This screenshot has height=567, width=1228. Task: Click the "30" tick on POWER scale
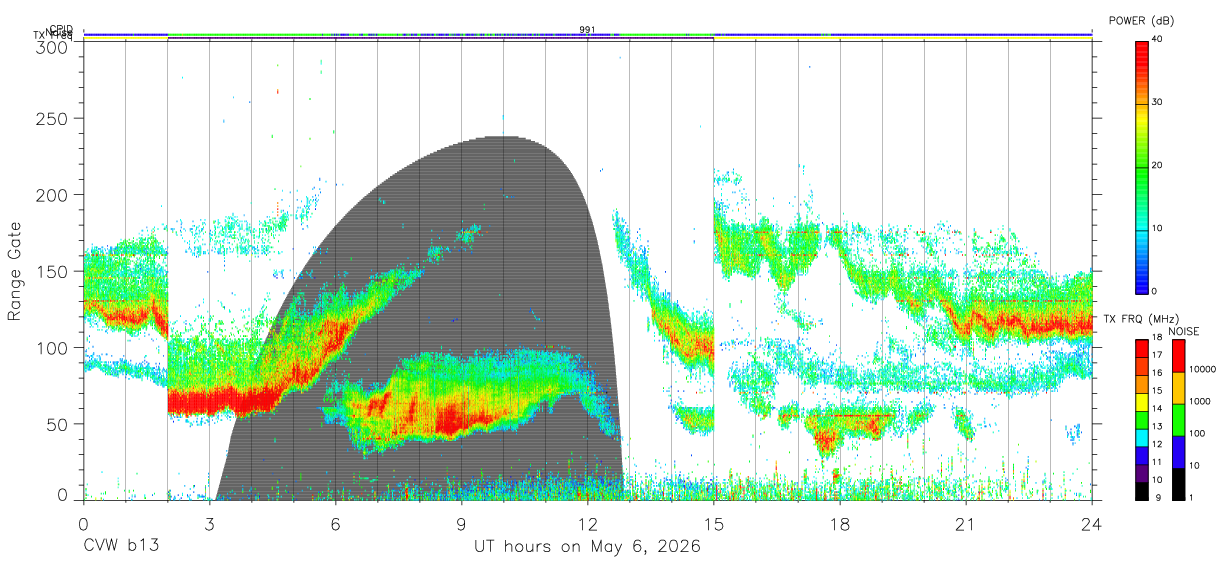pos(1158,102)
